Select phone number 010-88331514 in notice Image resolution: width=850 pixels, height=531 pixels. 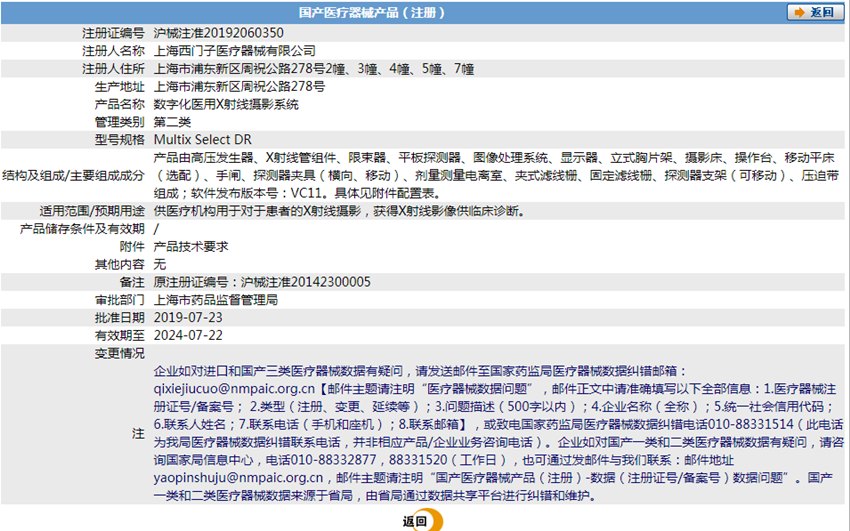(751, 425)
